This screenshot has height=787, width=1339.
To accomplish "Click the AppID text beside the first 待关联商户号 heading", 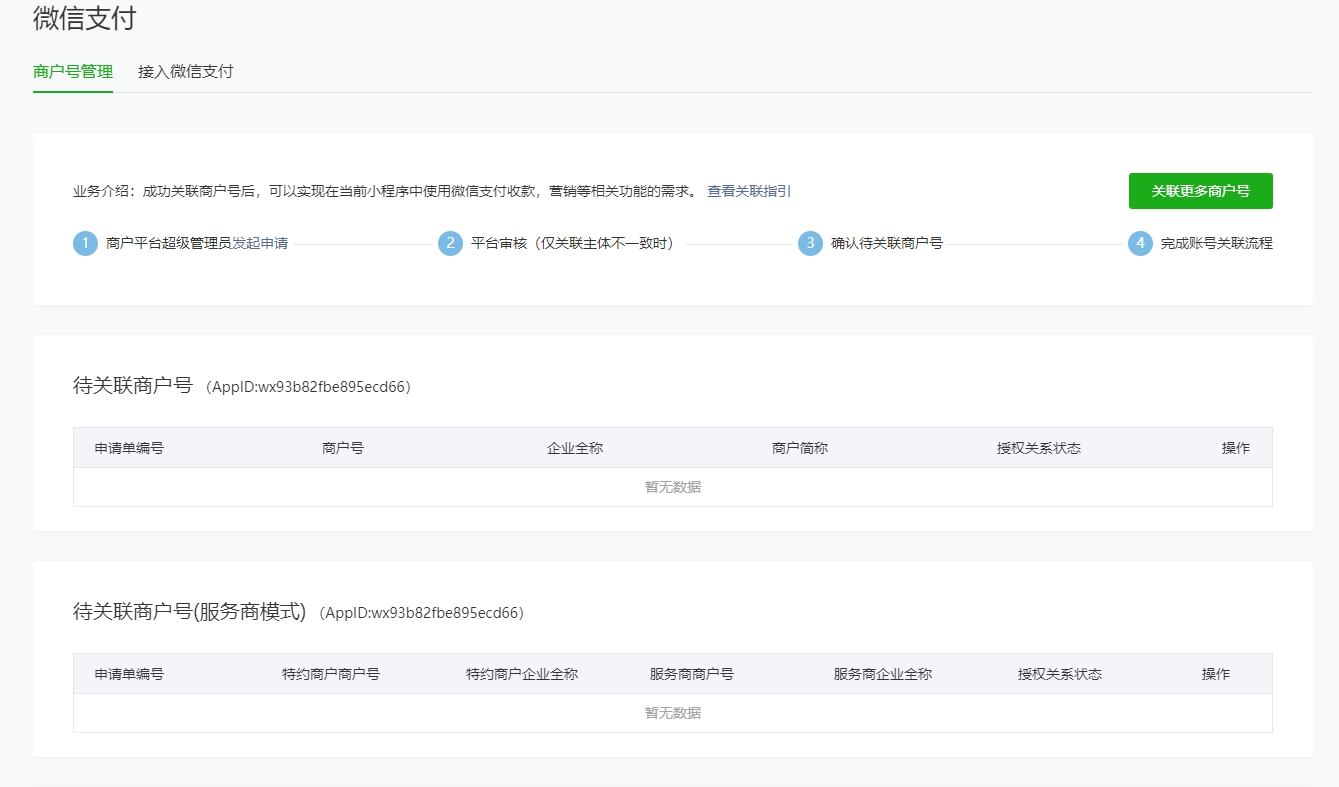I will pyautogui.click(x=308, y=387).
